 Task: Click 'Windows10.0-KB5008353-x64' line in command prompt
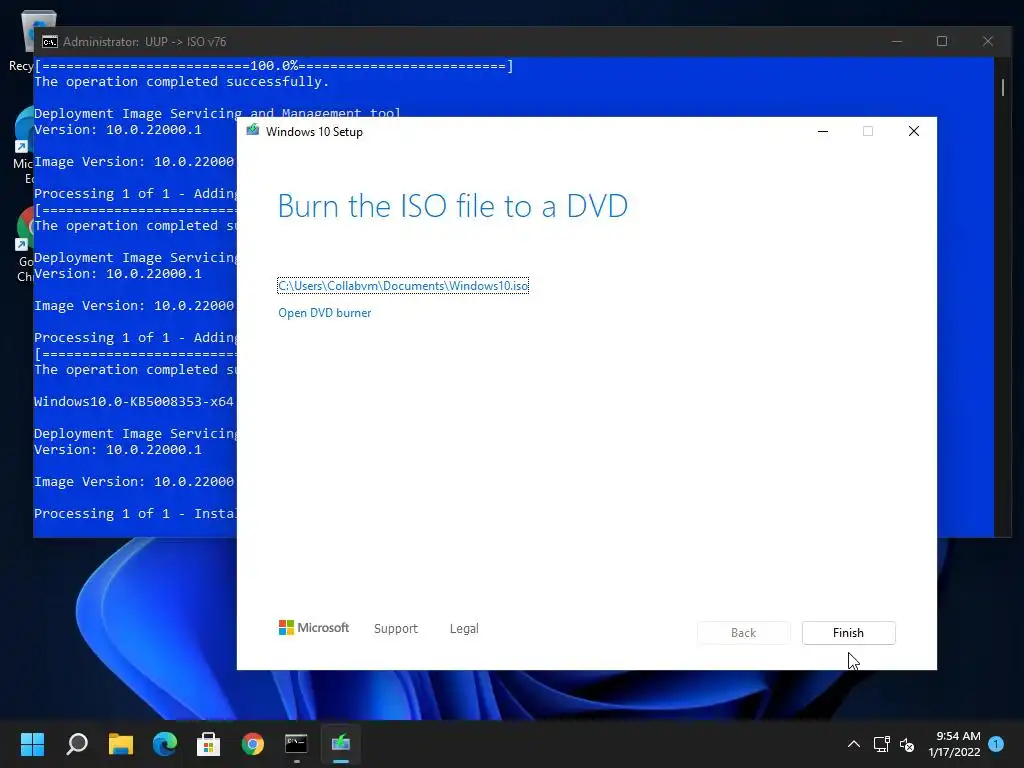pos(134,402)
